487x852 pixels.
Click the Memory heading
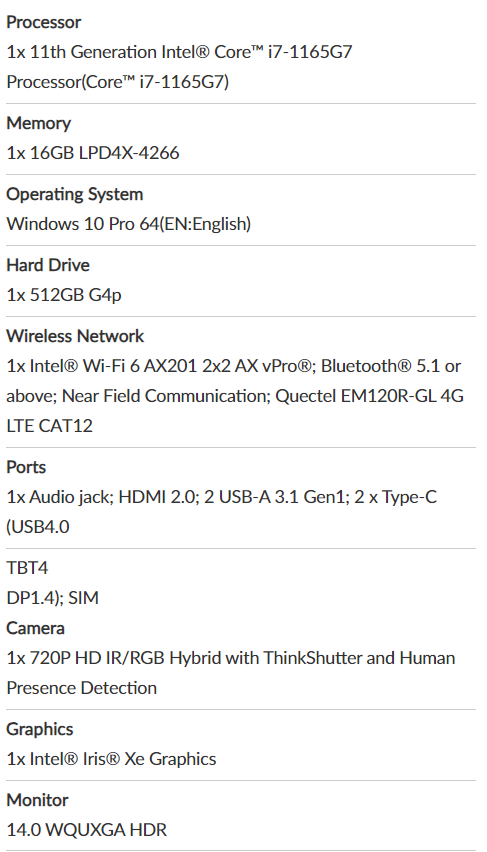pos(39,123)
